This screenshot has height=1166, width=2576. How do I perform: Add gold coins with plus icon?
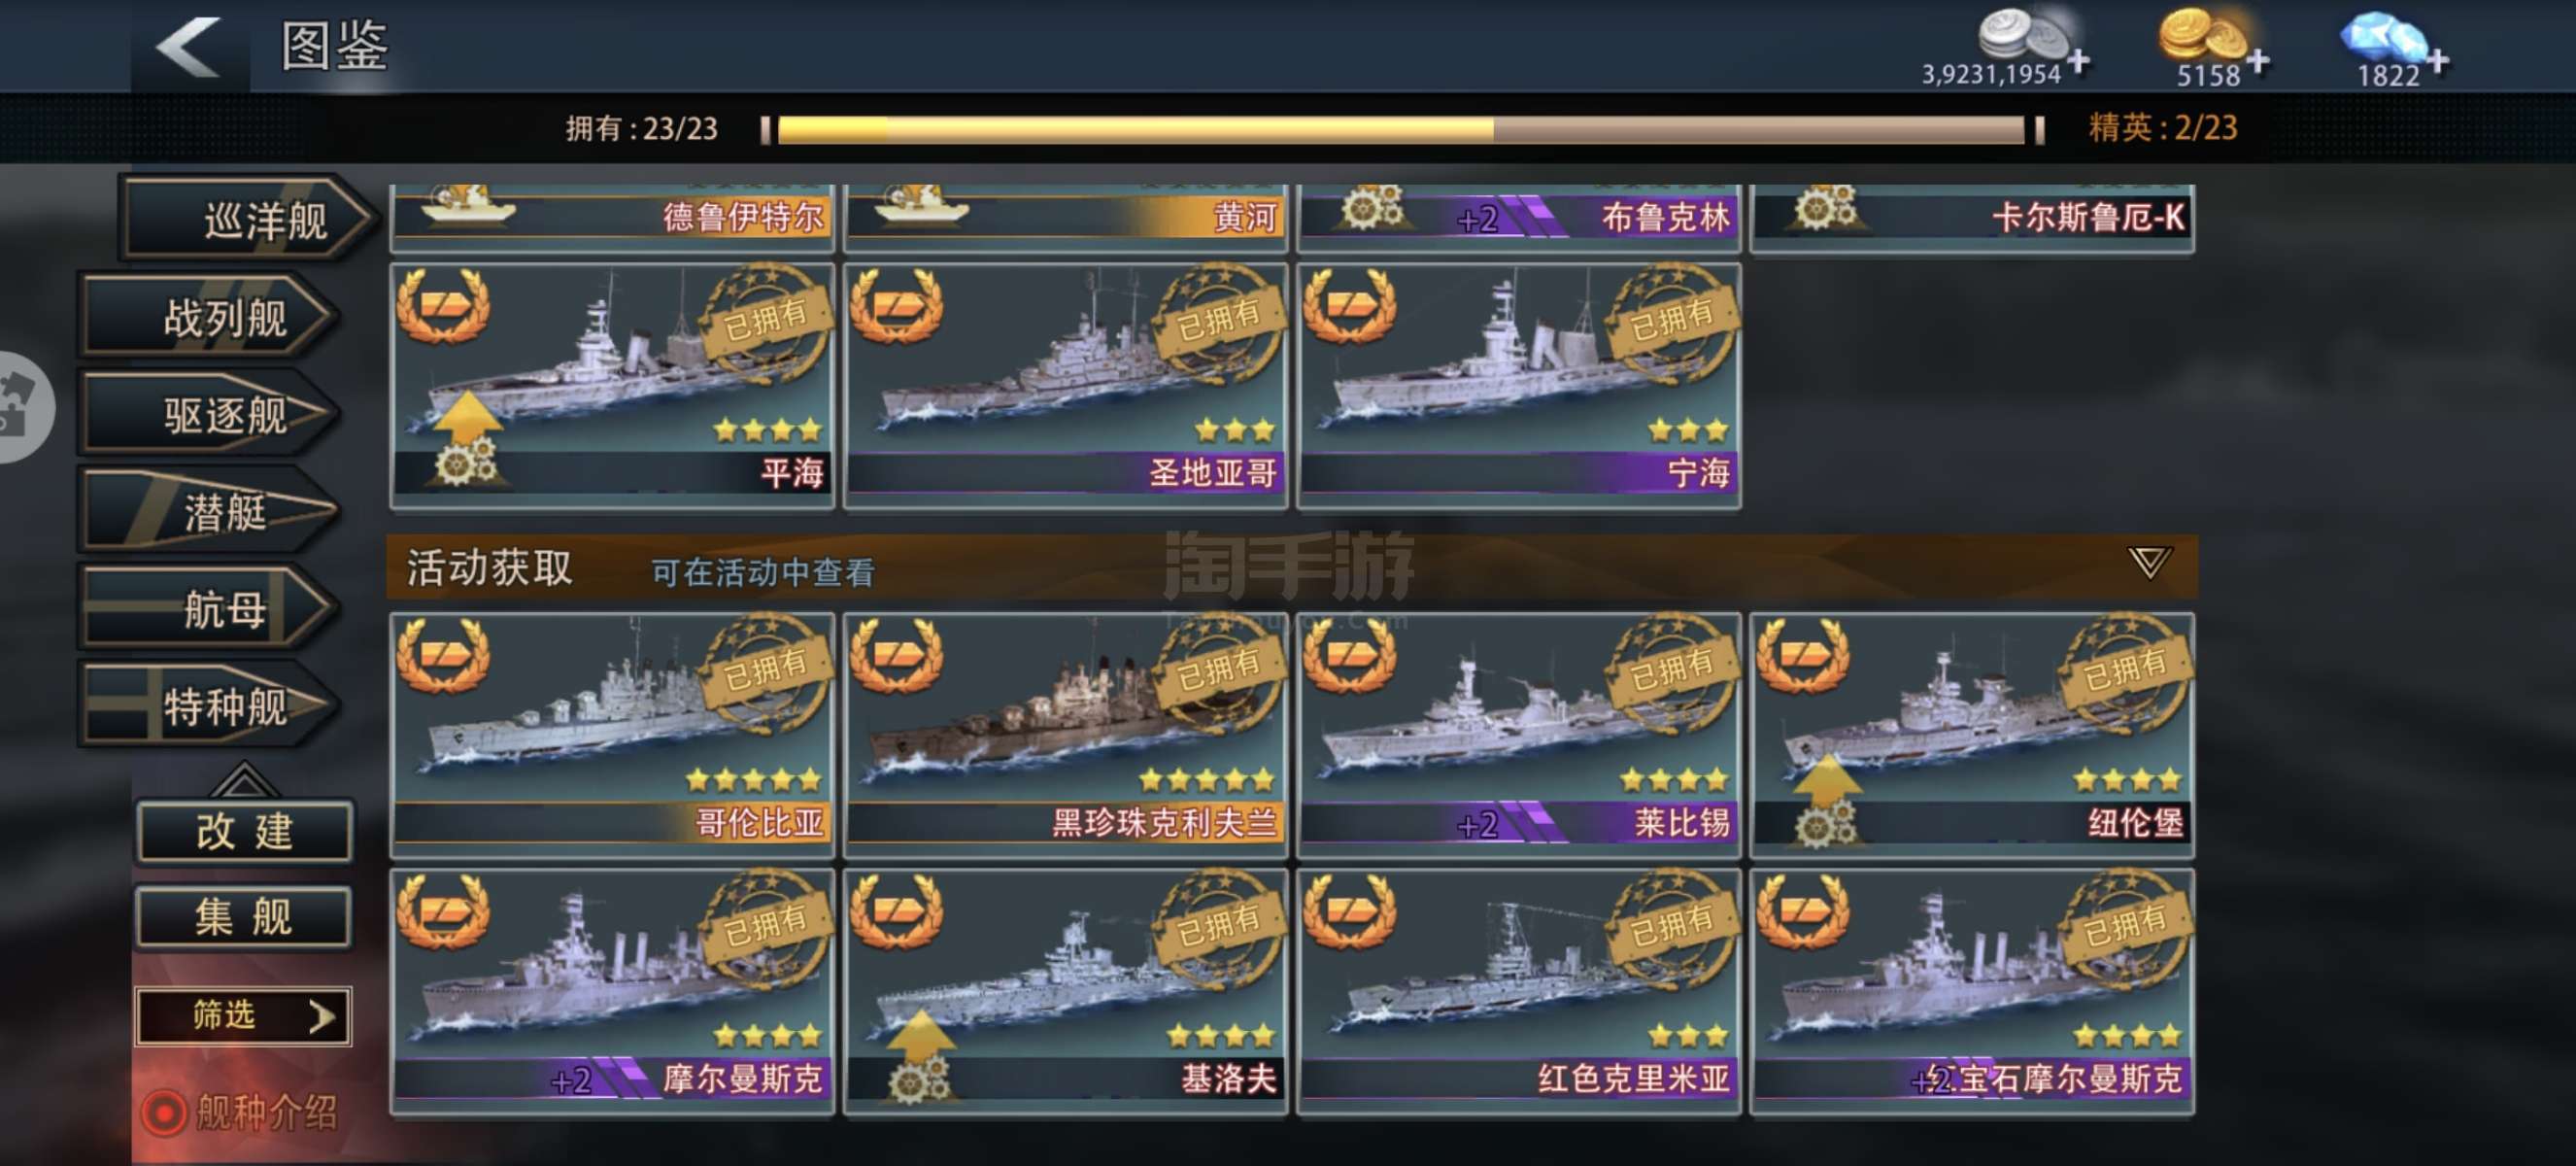[x=2258, y=62]
